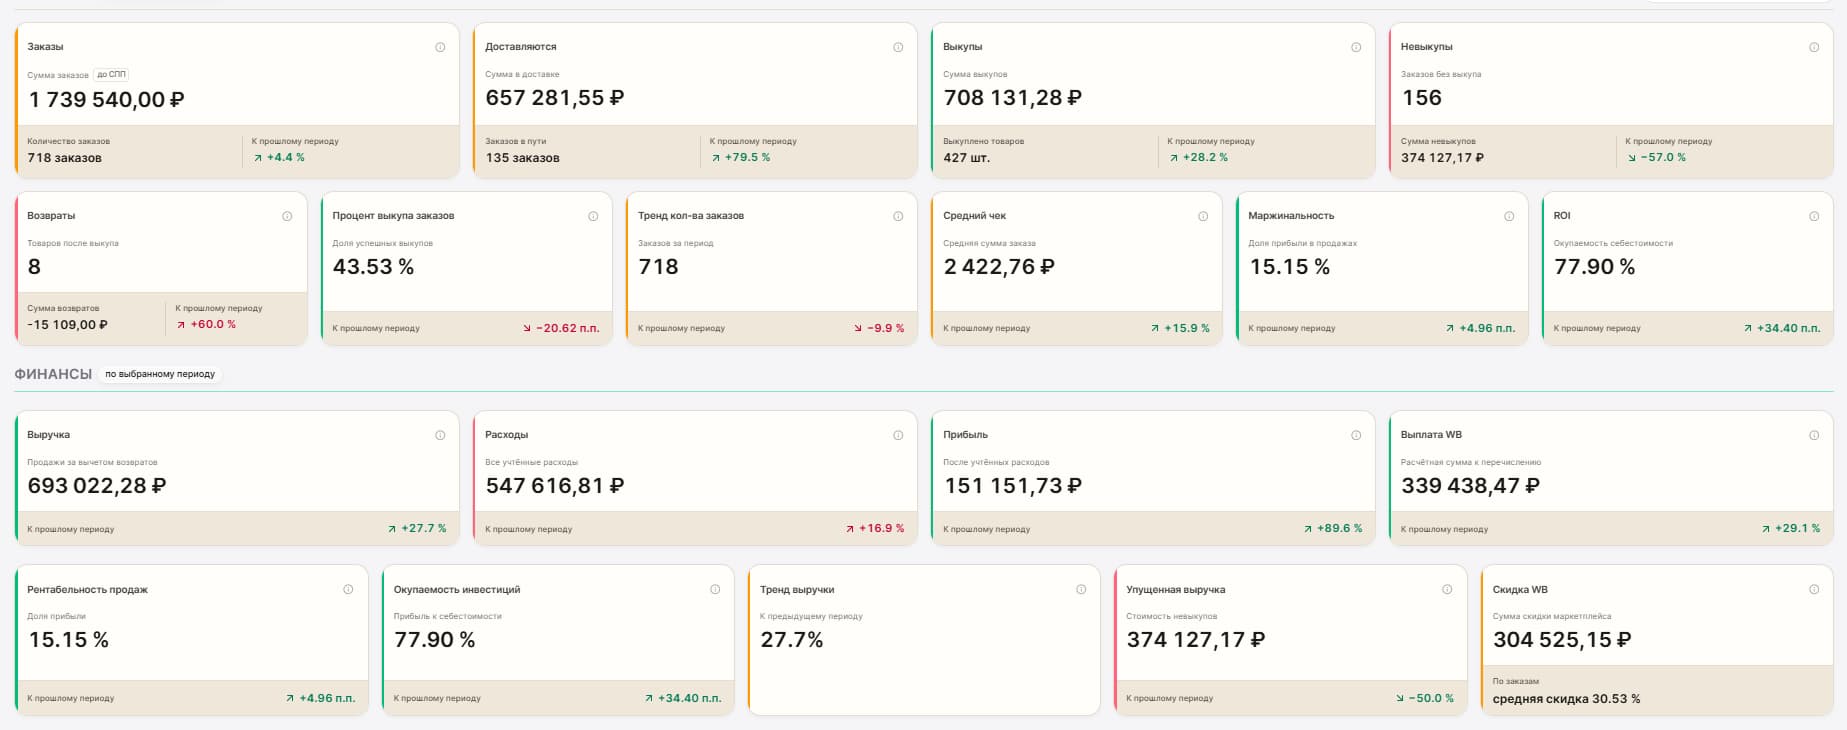This screenshot has height=730, width=1847.
Task: Click '135 заказов' in transit value
Action: [522, 158]
